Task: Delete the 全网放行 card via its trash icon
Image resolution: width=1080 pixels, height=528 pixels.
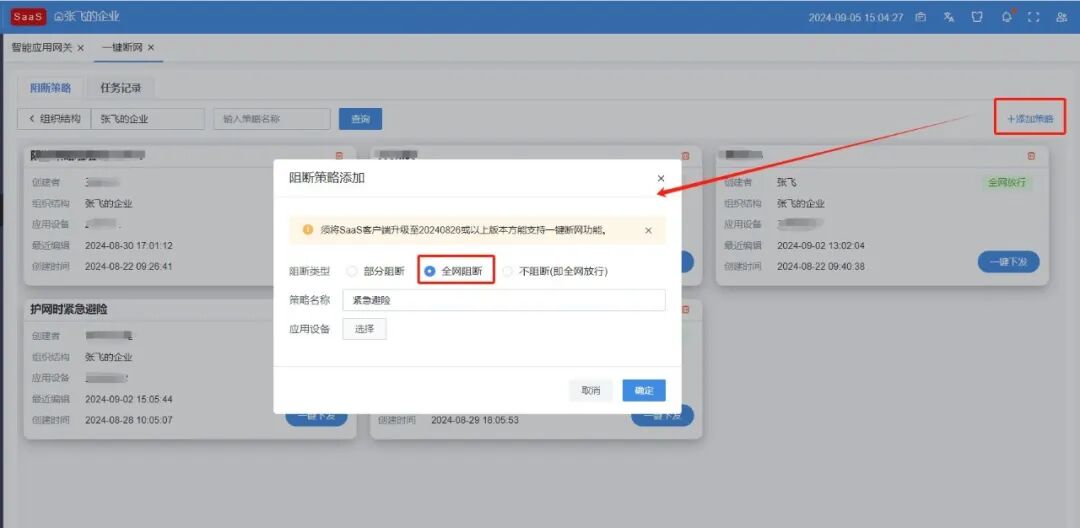Action: tap(1031, 156)
